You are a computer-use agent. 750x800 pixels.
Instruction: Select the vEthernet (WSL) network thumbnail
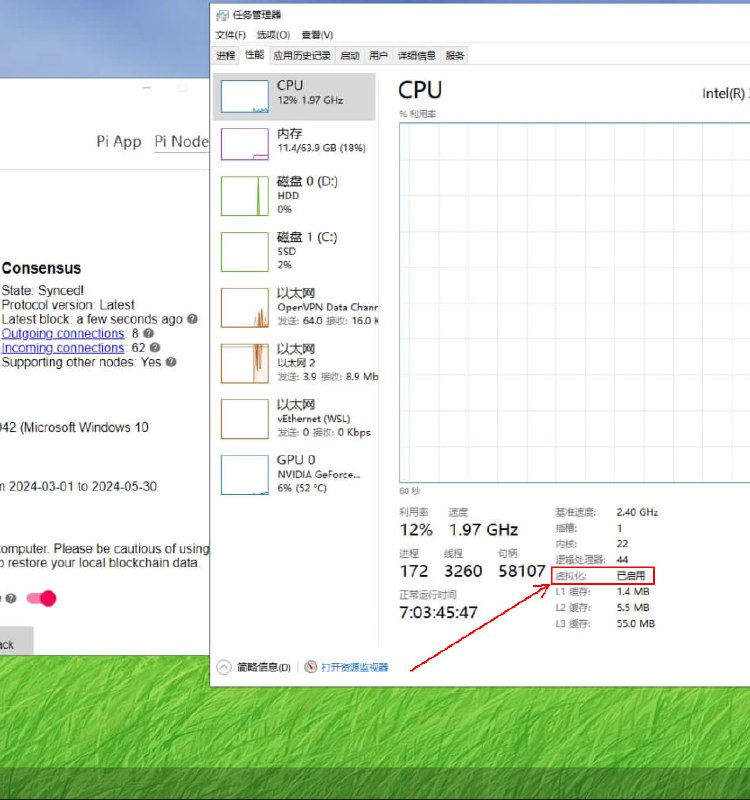click(x=244, y=419)
